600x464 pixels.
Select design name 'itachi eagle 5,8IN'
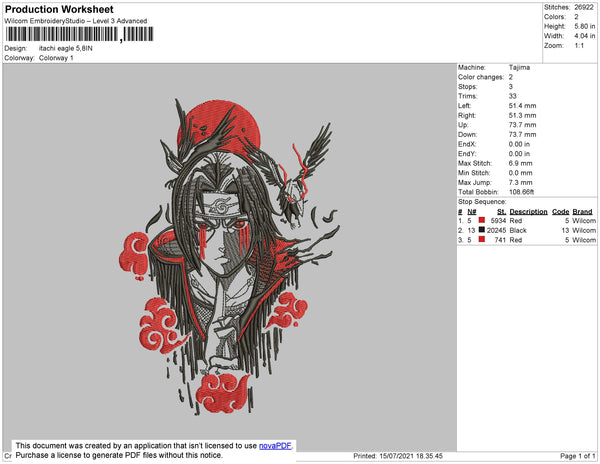pos(65,49)
